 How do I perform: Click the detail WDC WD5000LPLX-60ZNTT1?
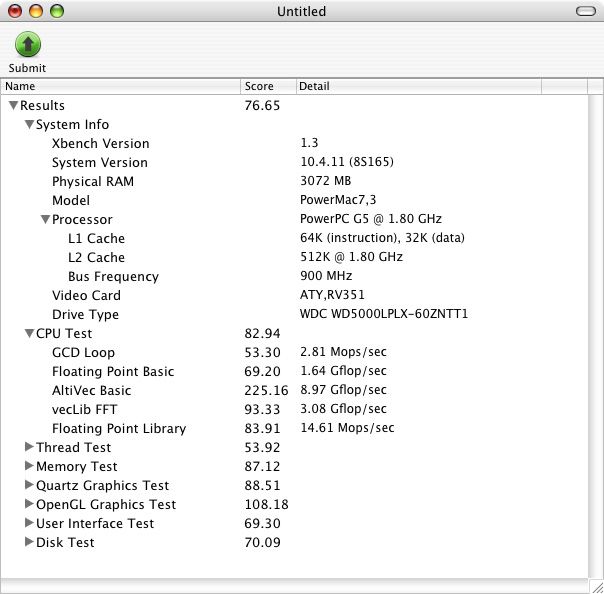coord(384,314)
